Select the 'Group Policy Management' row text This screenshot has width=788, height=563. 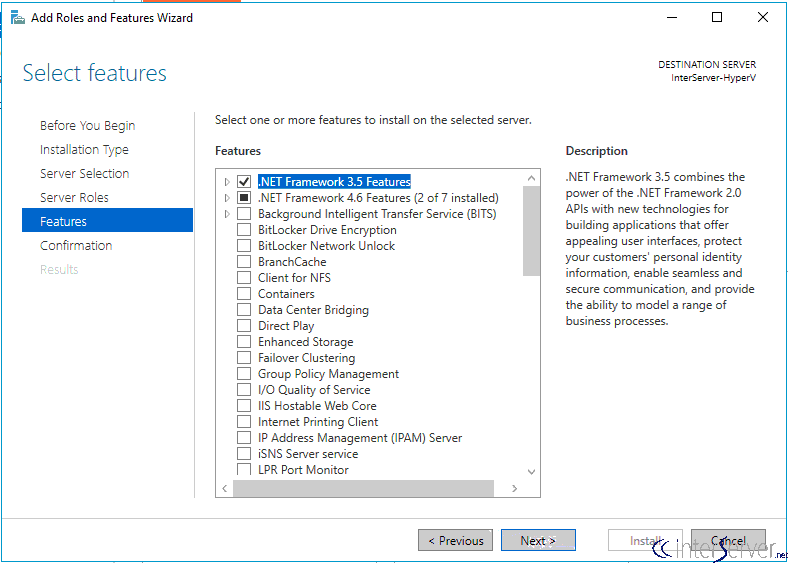328,374
